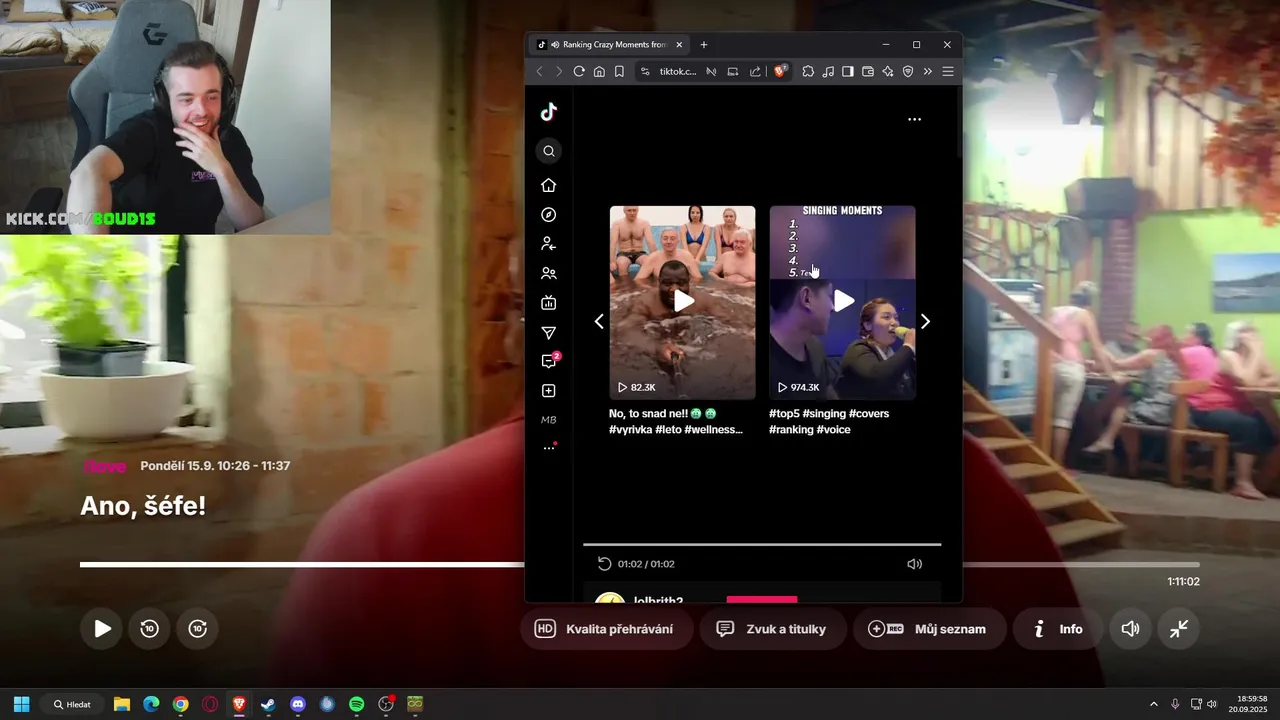Open TikTok Explore compass icon

(548, 215)
